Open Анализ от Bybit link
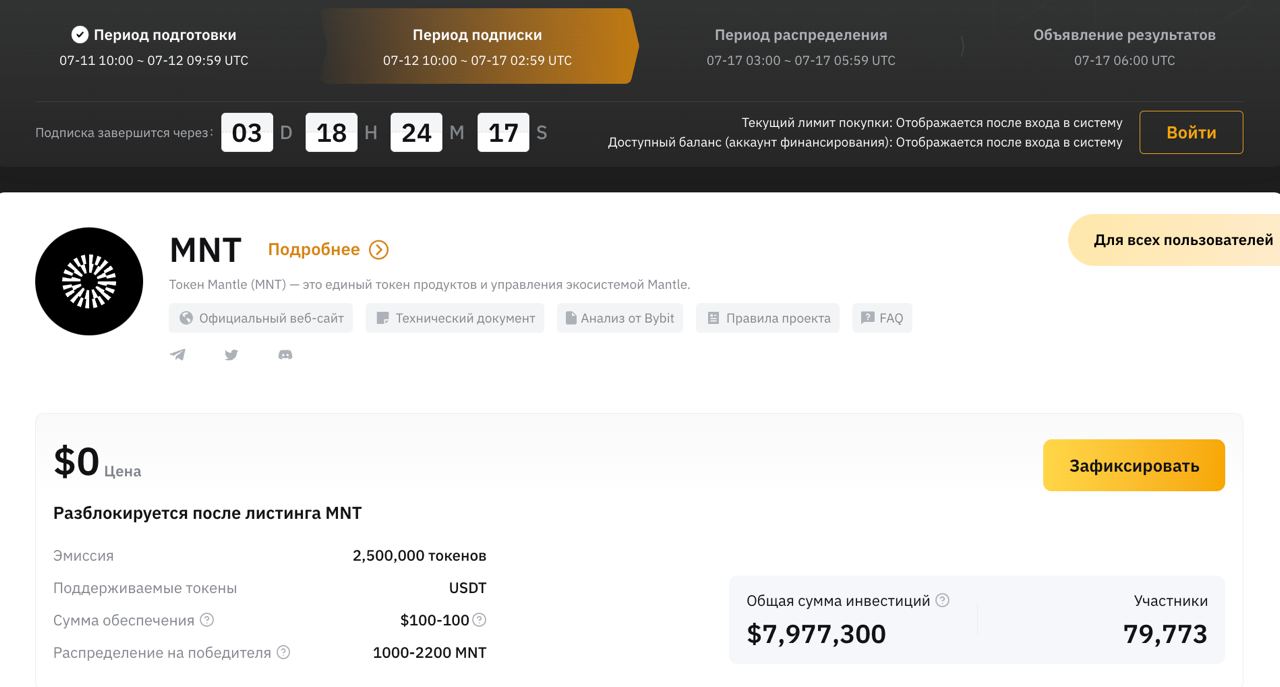 click(620, 318)
